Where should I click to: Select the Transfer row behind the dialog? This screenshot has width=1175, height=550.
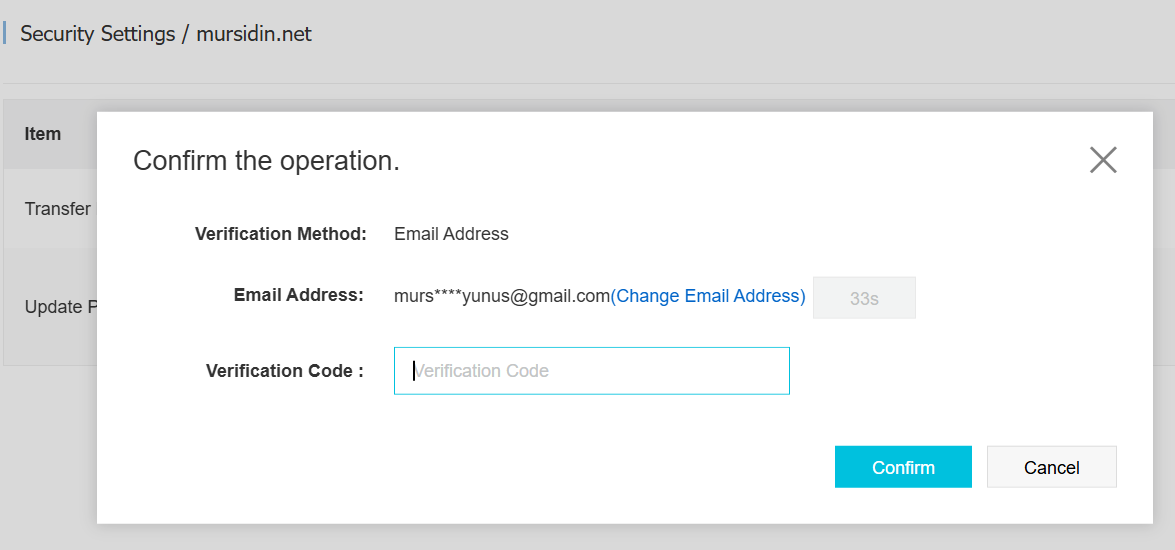(x=57, y=209)
